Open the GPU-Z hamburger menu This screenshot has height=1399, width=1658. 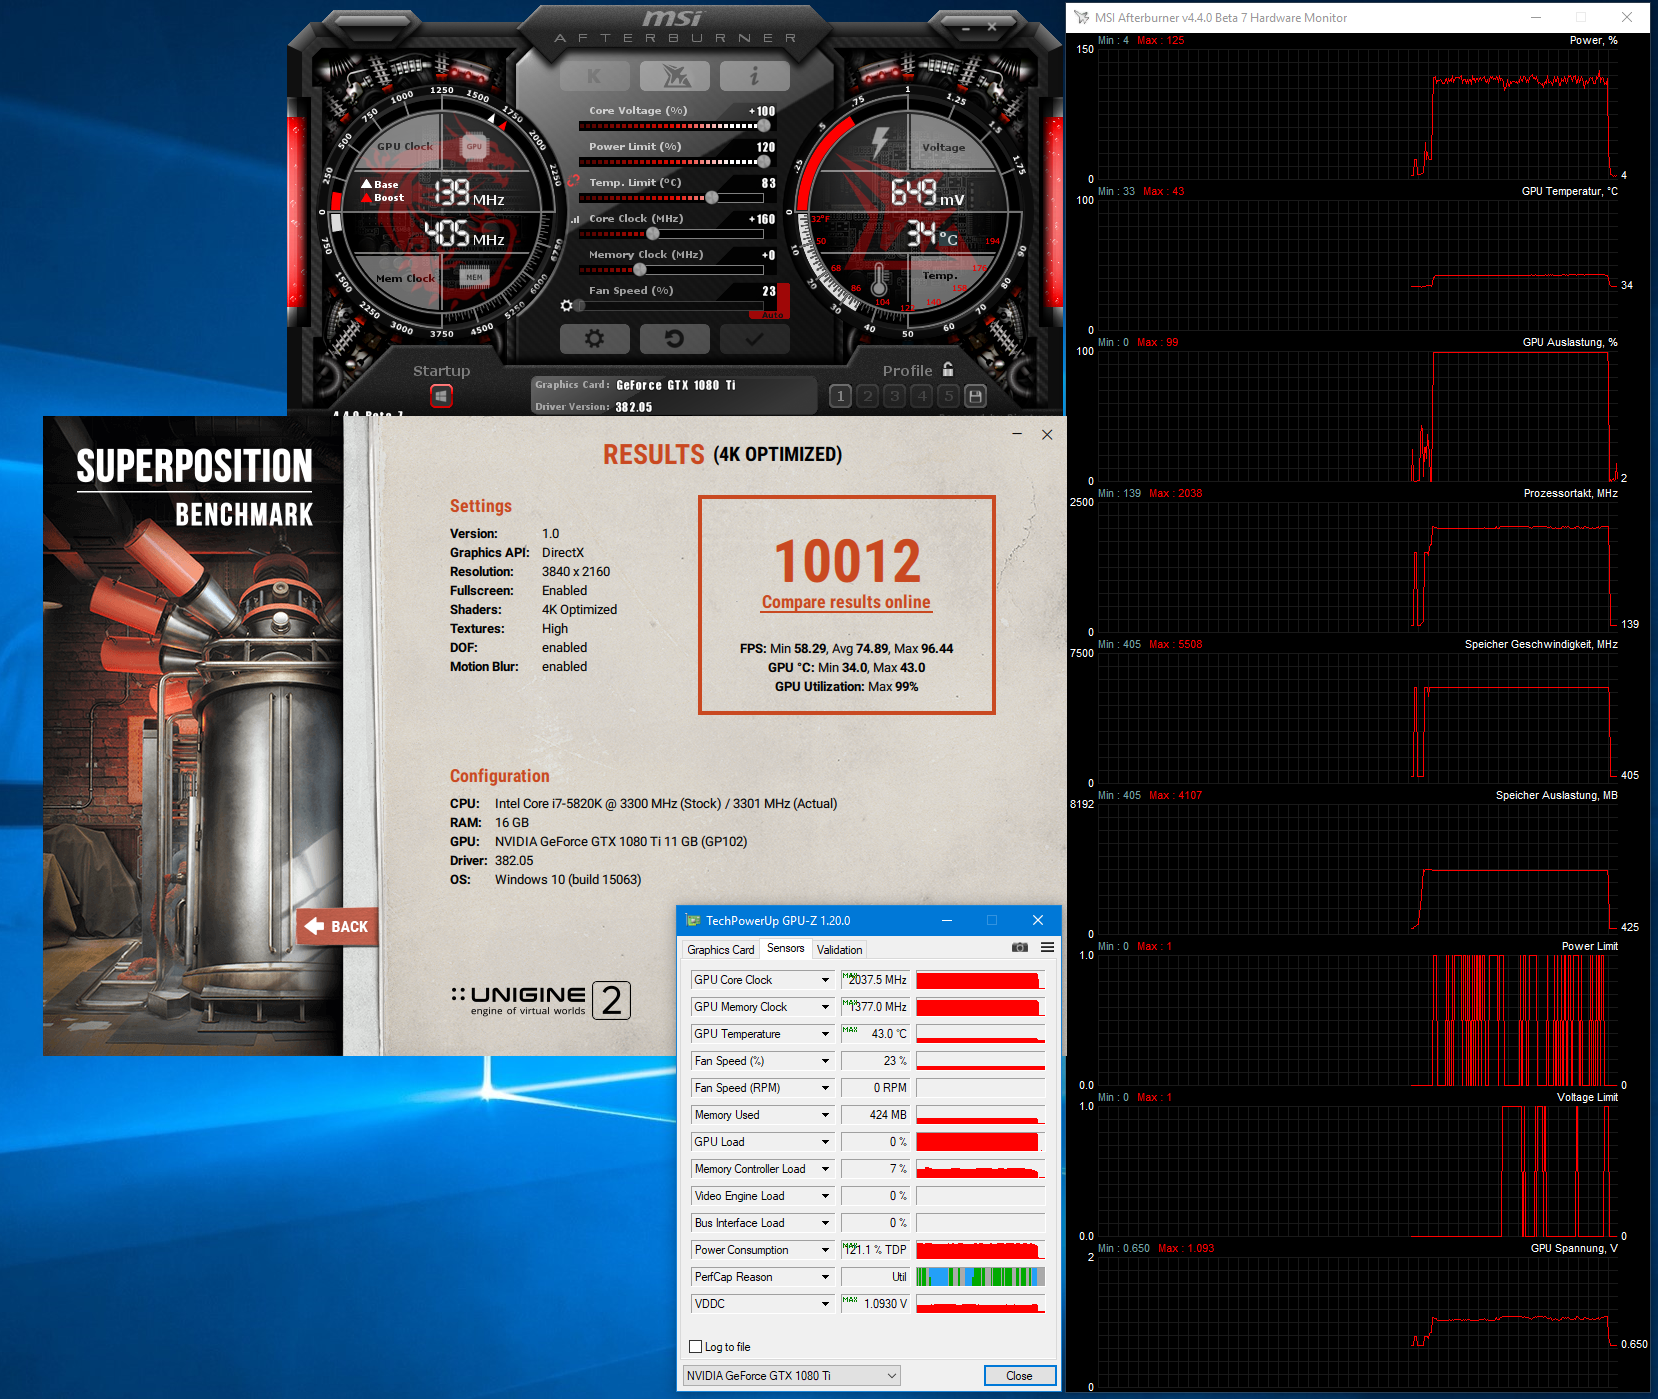pyautogui.click(x=1047, y=947)
